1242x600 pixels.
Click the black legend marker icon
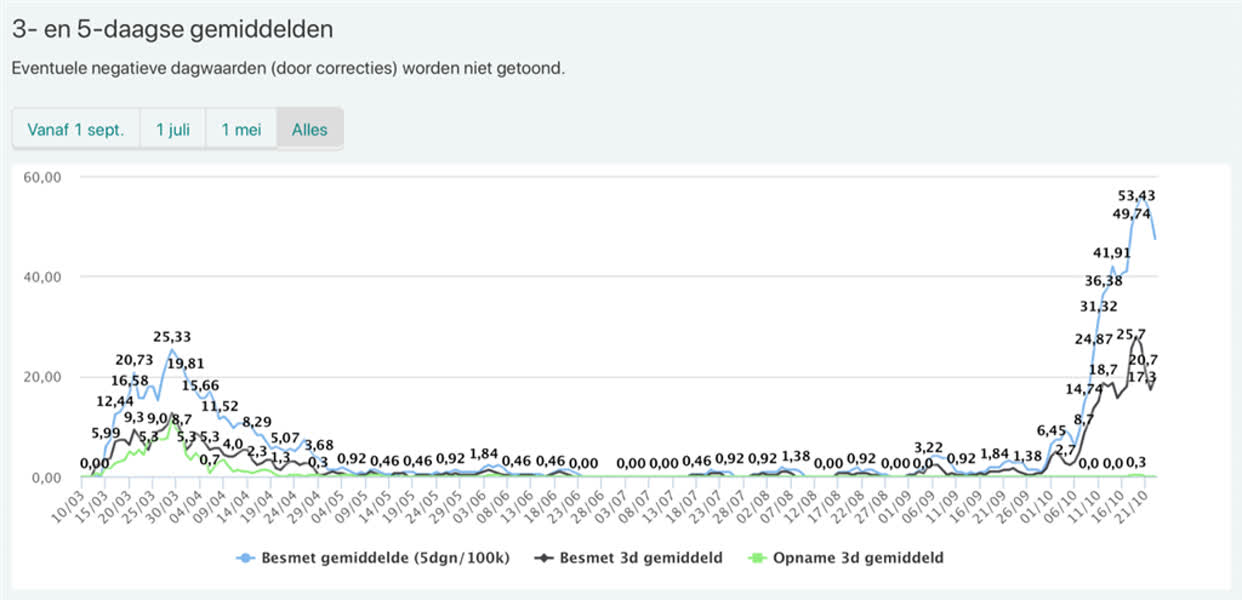pos(544,558)
